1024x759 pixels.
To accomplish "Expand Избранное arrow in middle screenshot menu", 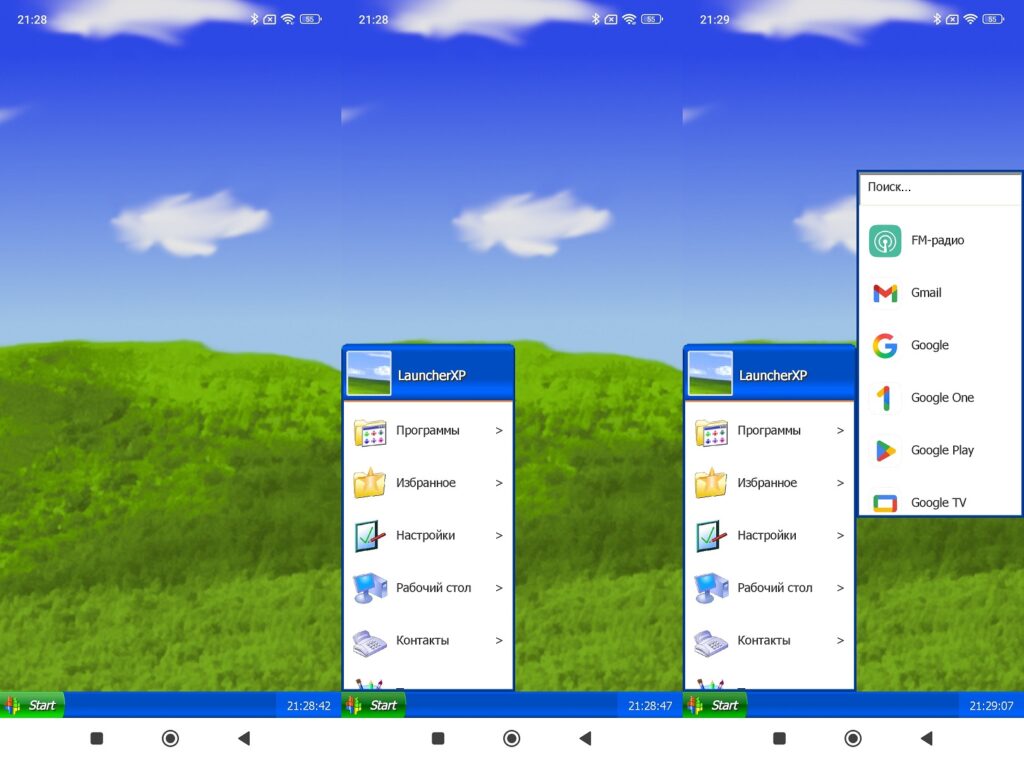I will (x=499, y=483).
